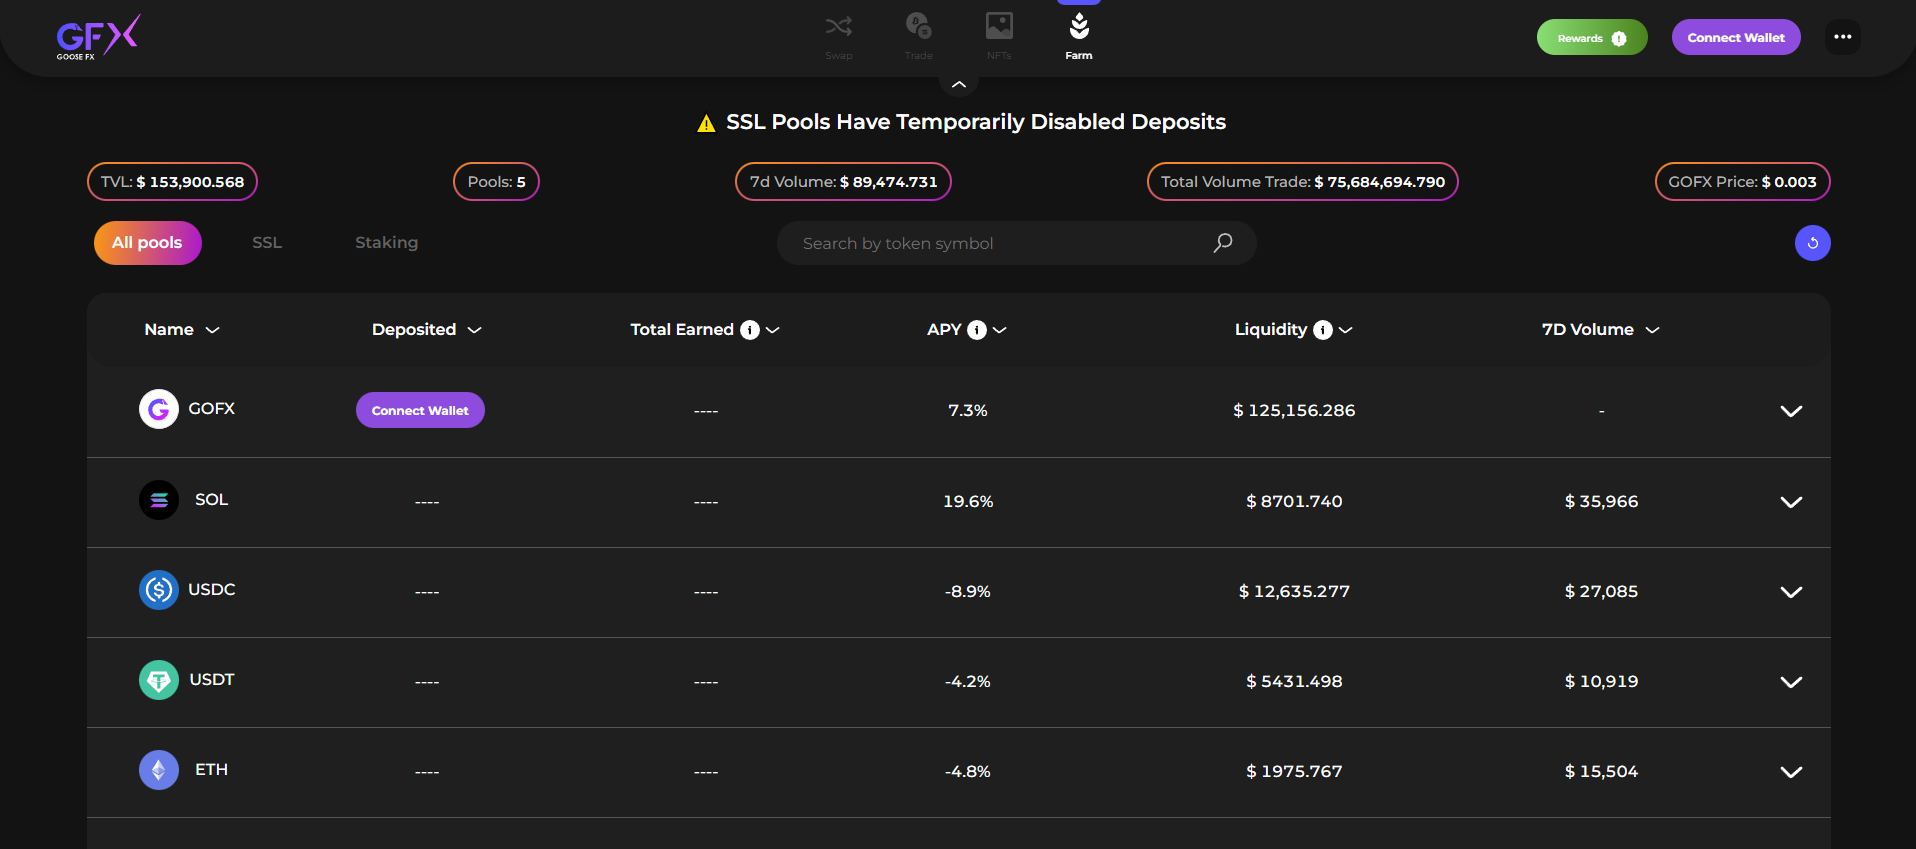The image size is (1916, 849).
Task: Click the -8.9% APY value
Action: [x=968, y=592]
